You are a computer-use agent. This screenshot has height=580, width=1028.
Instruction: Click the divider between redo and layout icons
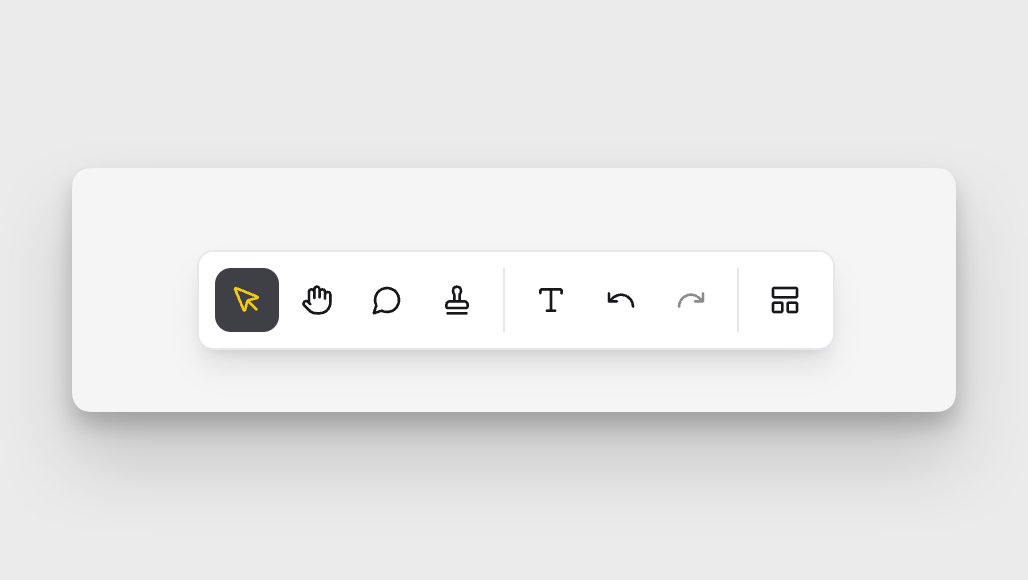[x=738, y=300]
